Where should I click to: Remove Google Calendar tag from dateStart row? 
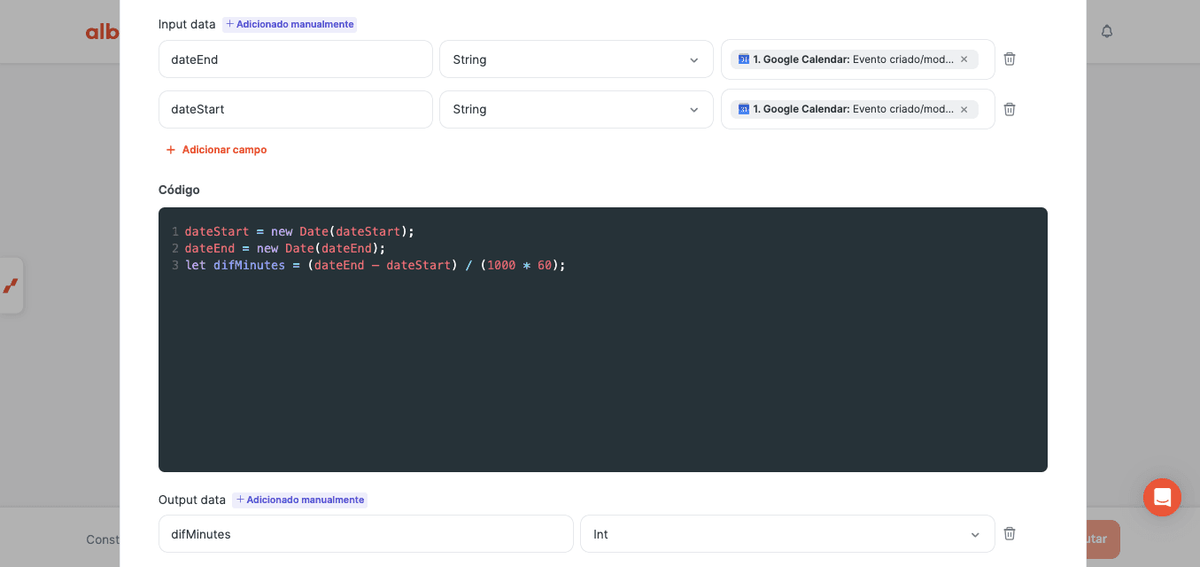(x=964, y=109)
